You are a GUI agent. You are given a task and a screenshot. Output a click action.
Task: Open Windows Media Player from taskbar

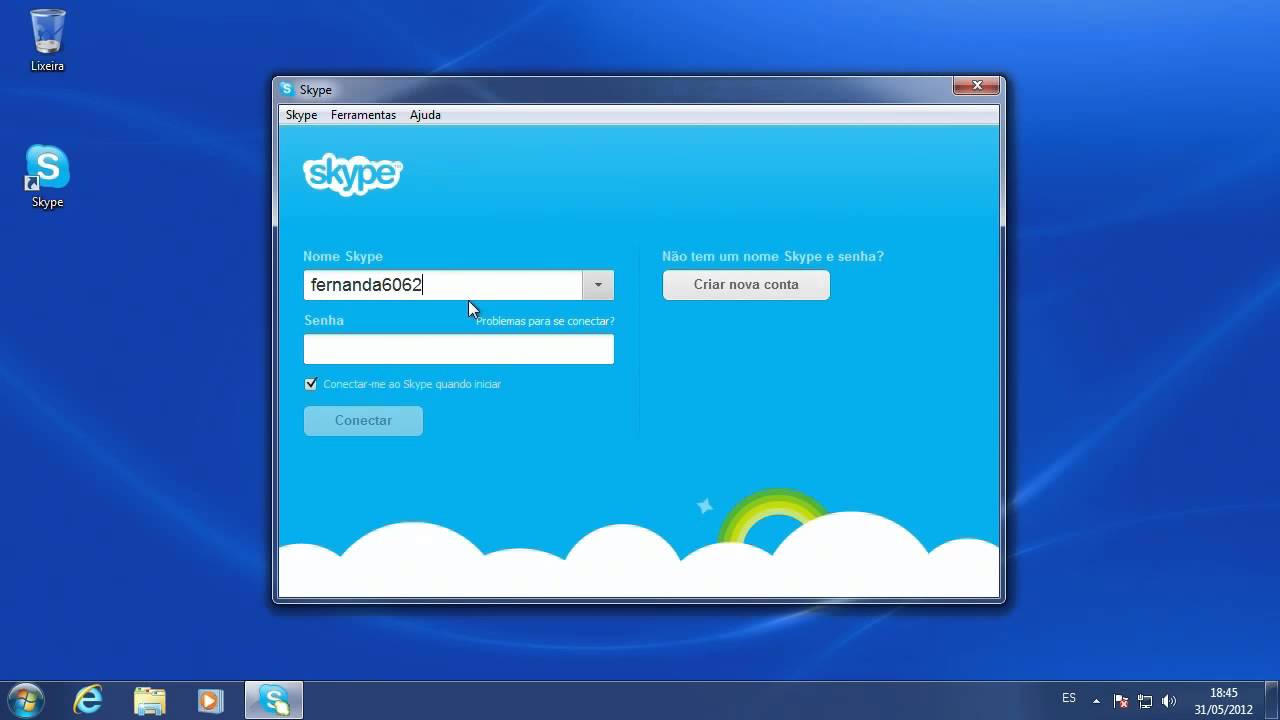(x=210, y=700)
